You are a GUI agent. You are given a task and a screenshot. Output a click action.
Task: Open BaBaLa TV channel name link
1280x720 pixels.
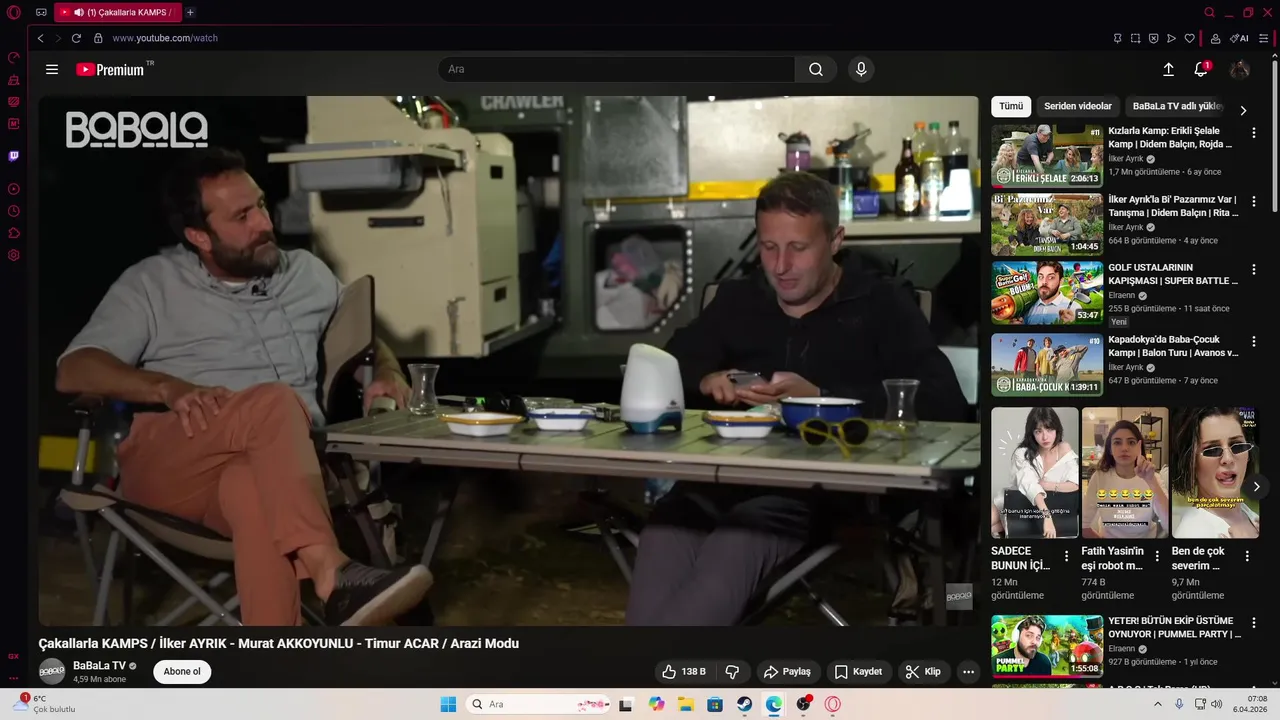(99, 665)
